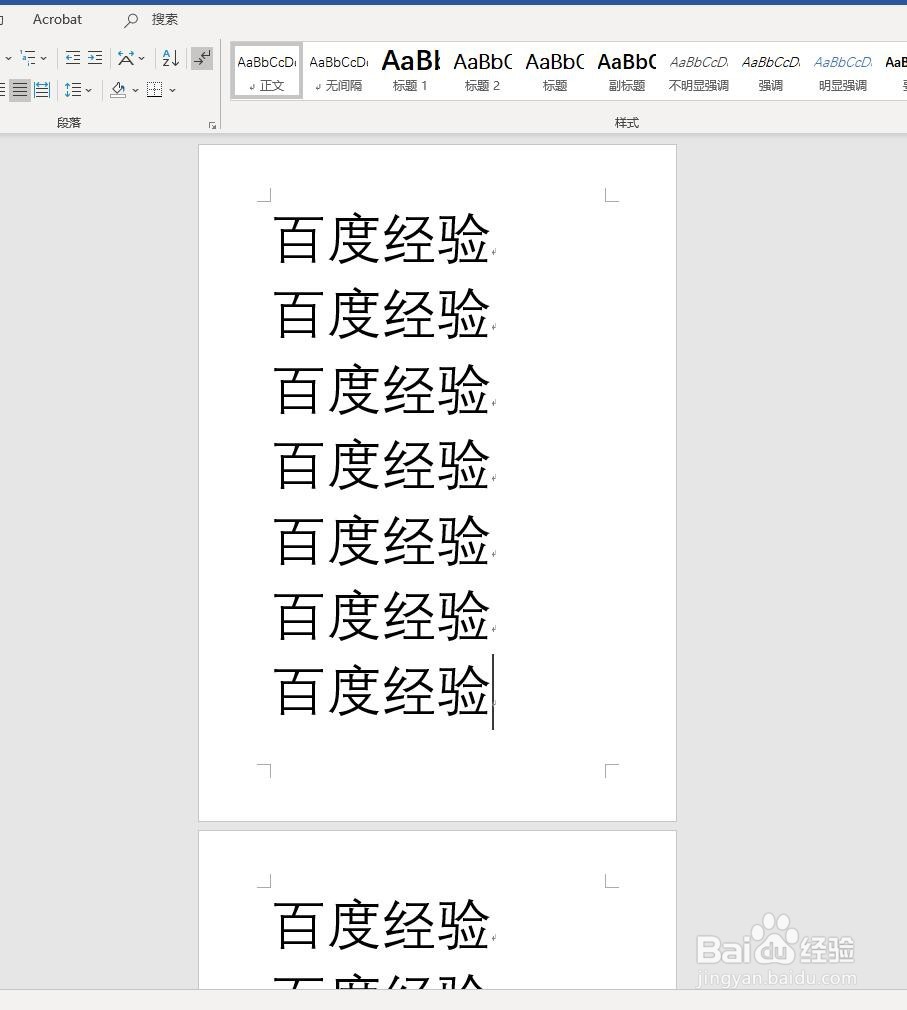Apply the 副标题 style
Screen dimensions: 907x1010
tap(627, 71)
